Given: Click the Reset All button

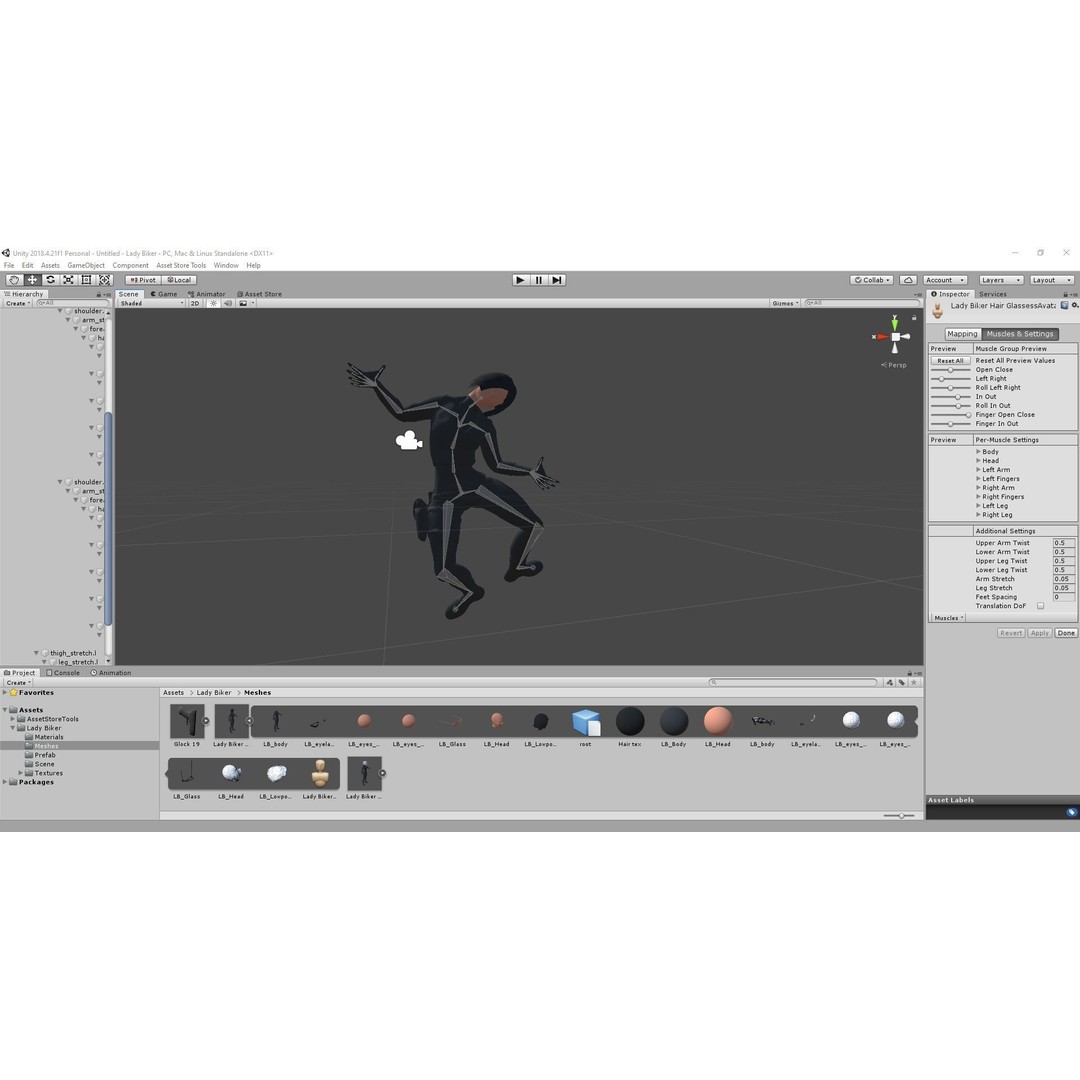Looking at the screenshot, I should point(950,361).
